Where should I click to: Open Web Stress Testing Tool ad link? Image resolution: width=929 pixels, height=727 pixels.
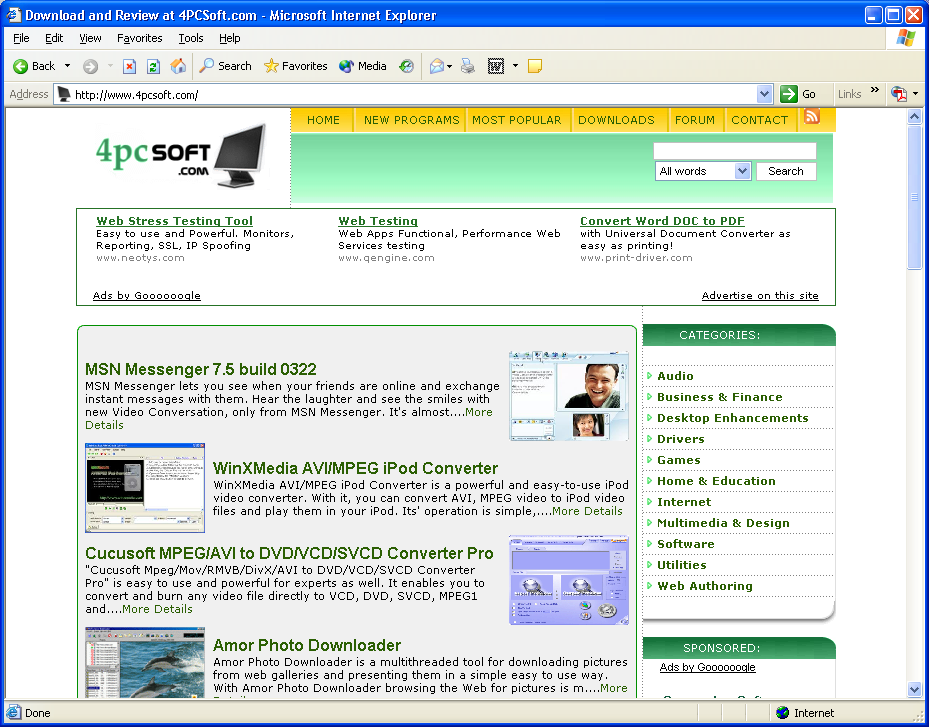[174, 221]
